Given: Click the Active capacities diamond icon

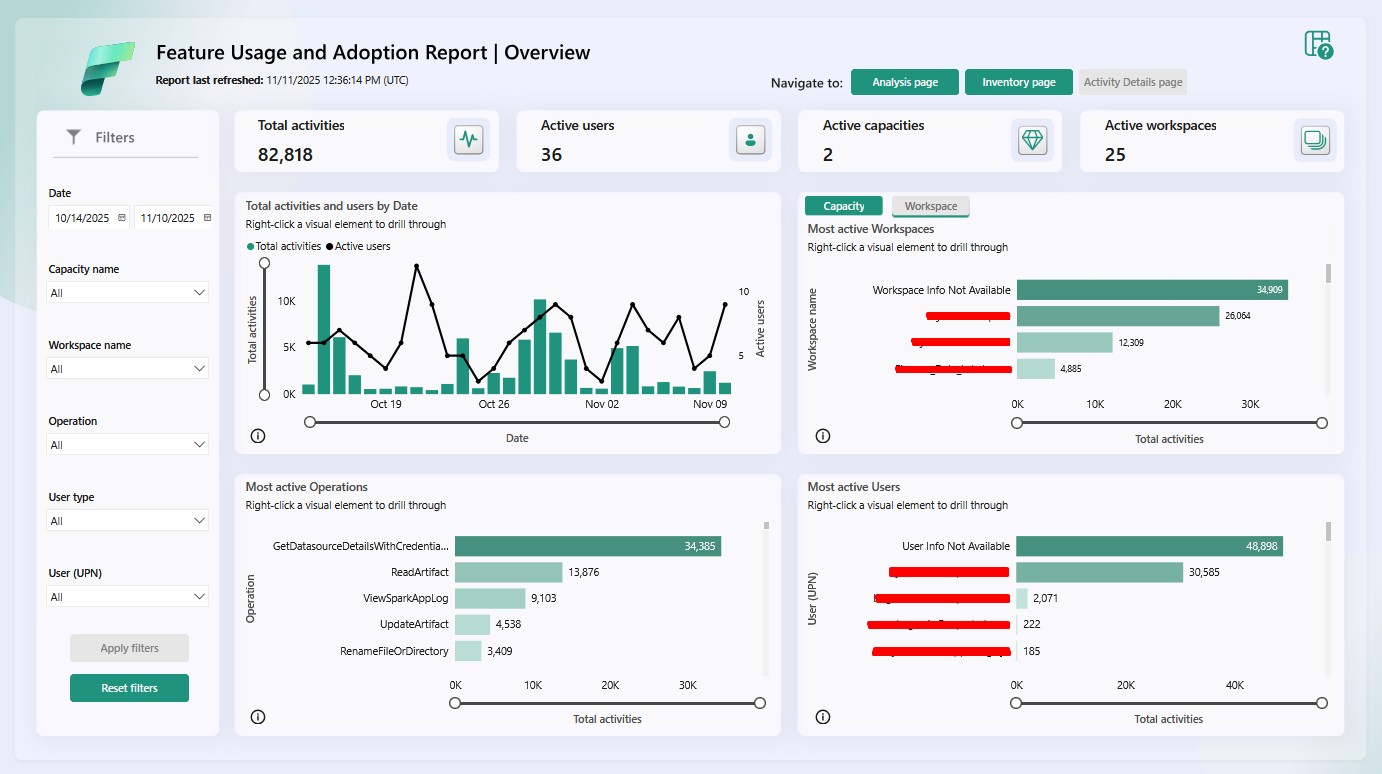Looking at the screenshot, I should point(1032,140).
